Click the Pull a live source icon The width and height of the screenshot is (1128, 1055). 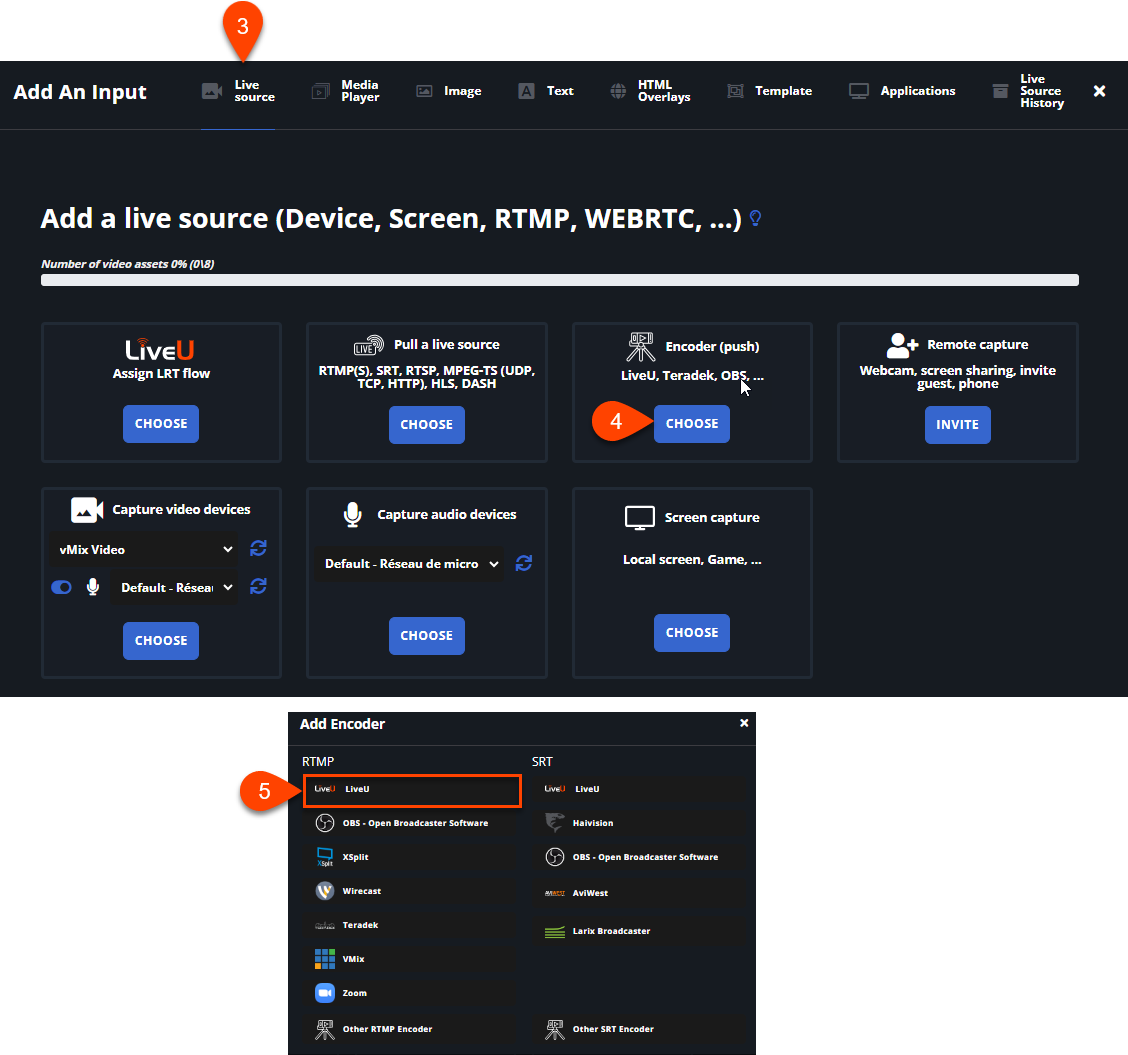click(x=368, y=345)
